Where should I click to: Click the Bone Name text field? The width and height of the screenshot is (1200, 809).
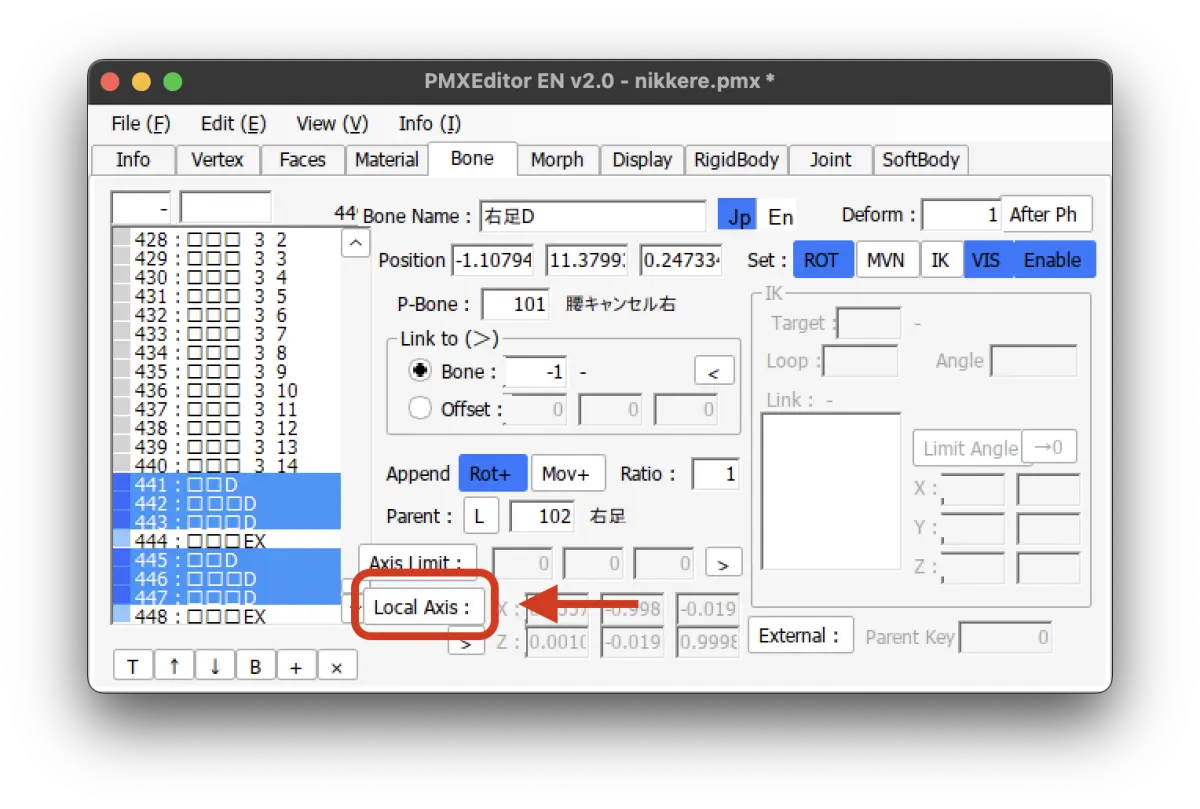(x=593, y=216)
